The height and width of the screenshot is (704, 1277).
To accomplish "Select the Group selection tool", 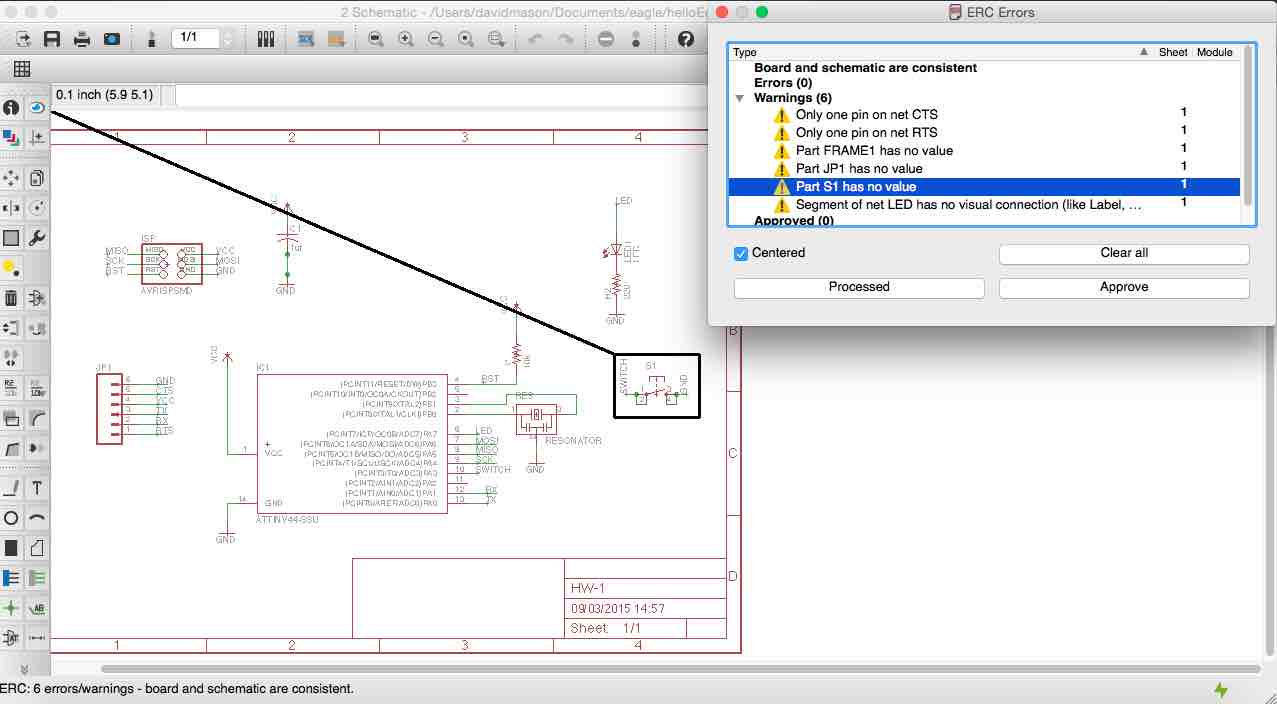I will coord(11,238).
